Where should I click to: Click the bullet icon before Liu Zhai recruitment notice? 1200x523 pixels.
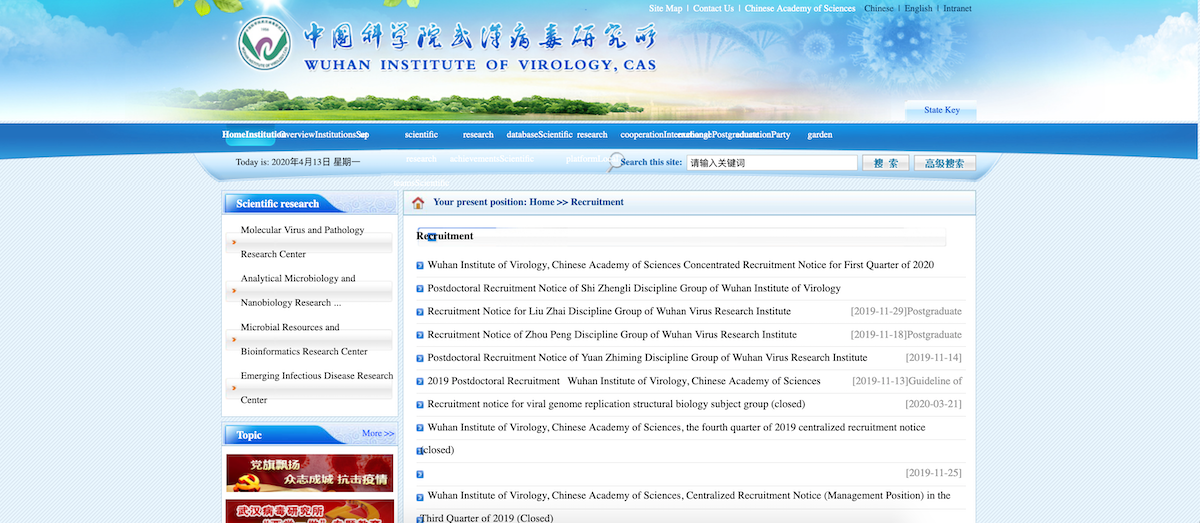coord(420,312)
